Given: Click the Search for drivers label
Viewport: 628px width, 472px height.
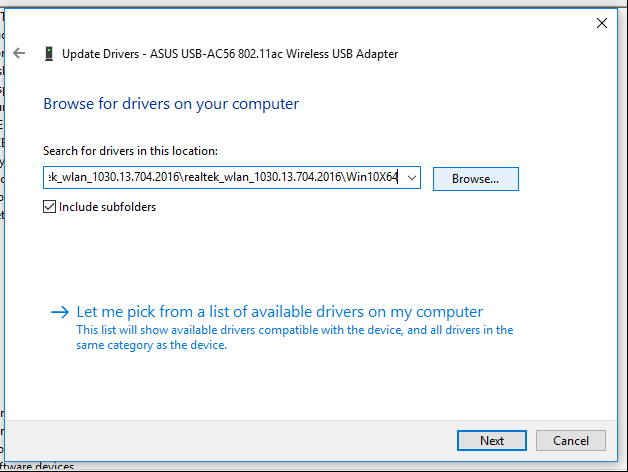Looking at the screenshot, I should [130, 151].
